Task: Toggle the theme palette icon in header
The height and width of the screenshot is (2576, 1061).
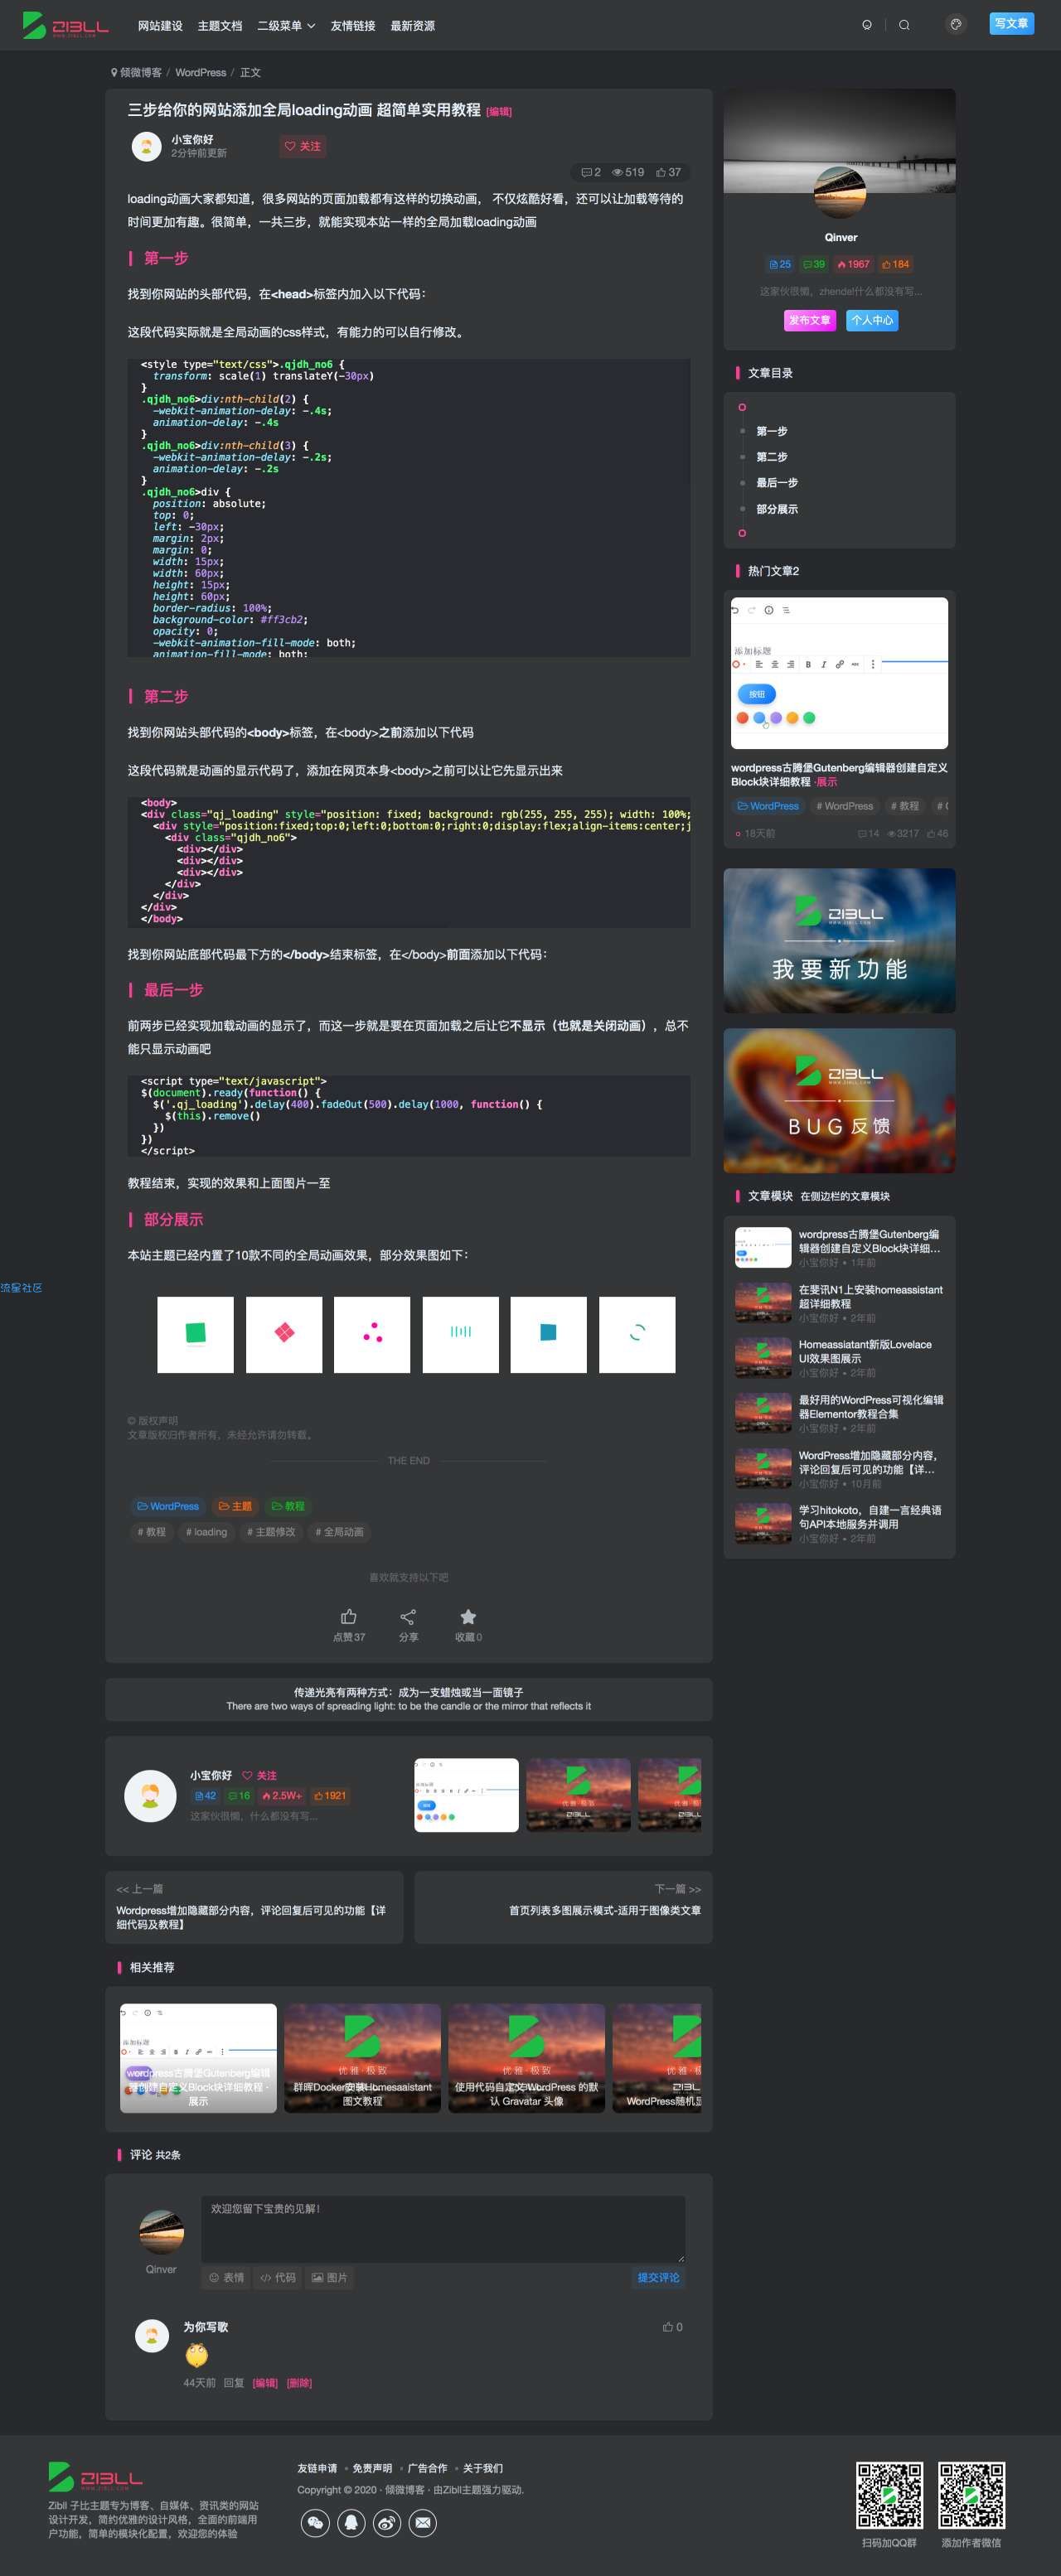Action: 956,24
